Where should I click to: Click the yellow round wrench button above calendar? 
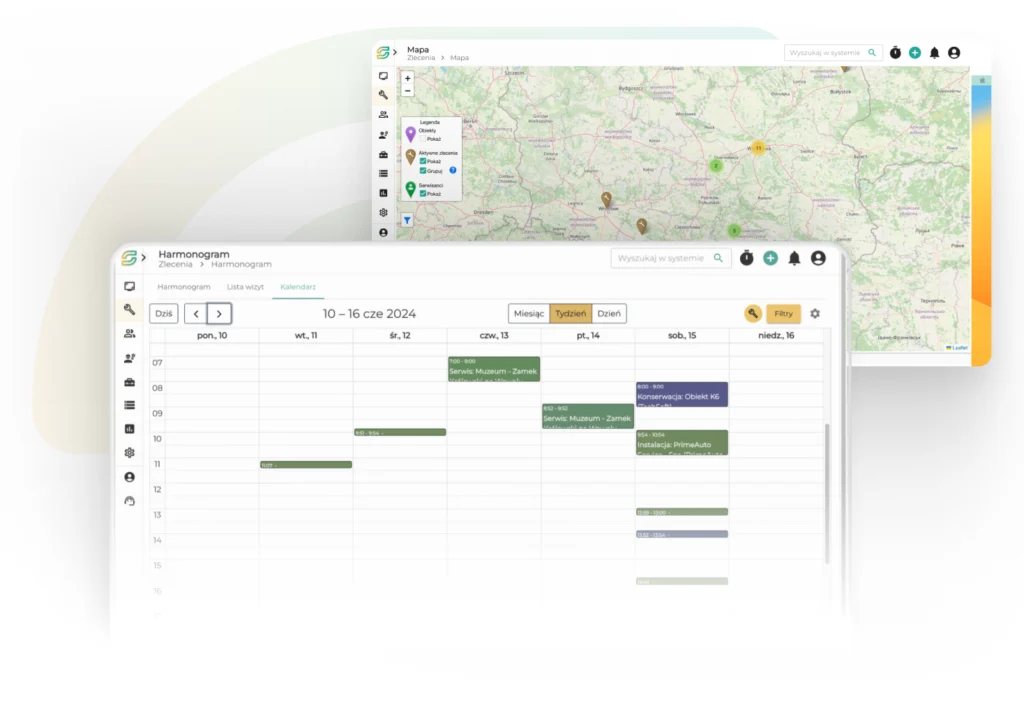(753, 314)
